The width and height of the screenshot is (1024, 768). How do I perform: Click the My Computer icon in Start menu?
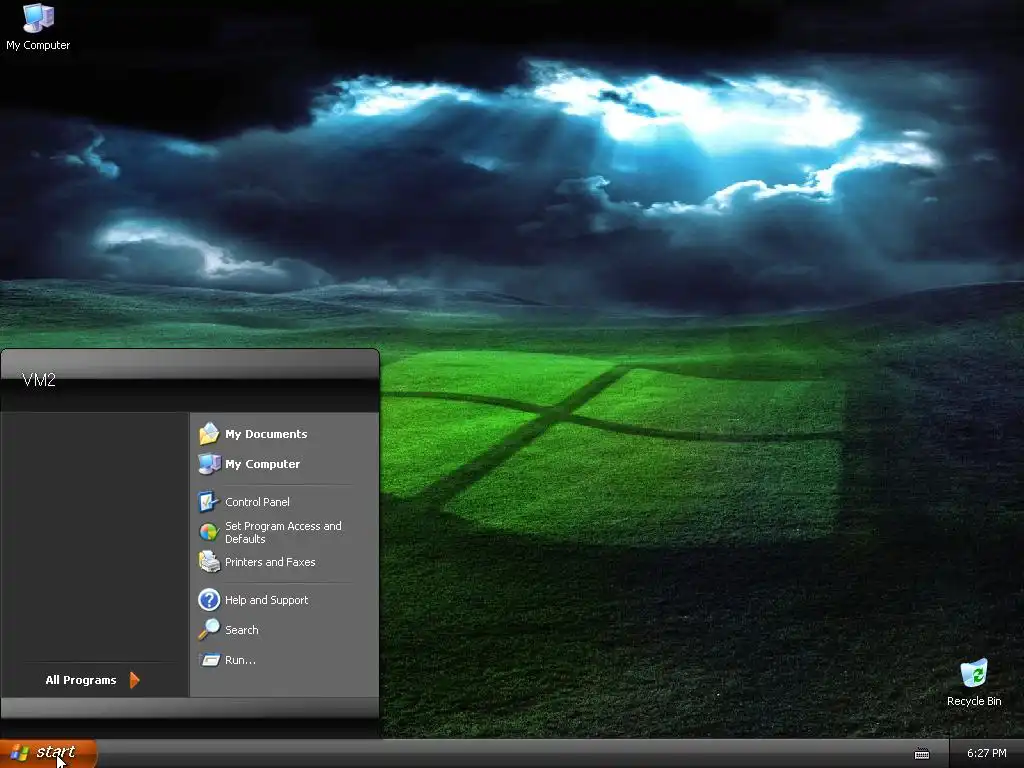click(x=209, y=464)
